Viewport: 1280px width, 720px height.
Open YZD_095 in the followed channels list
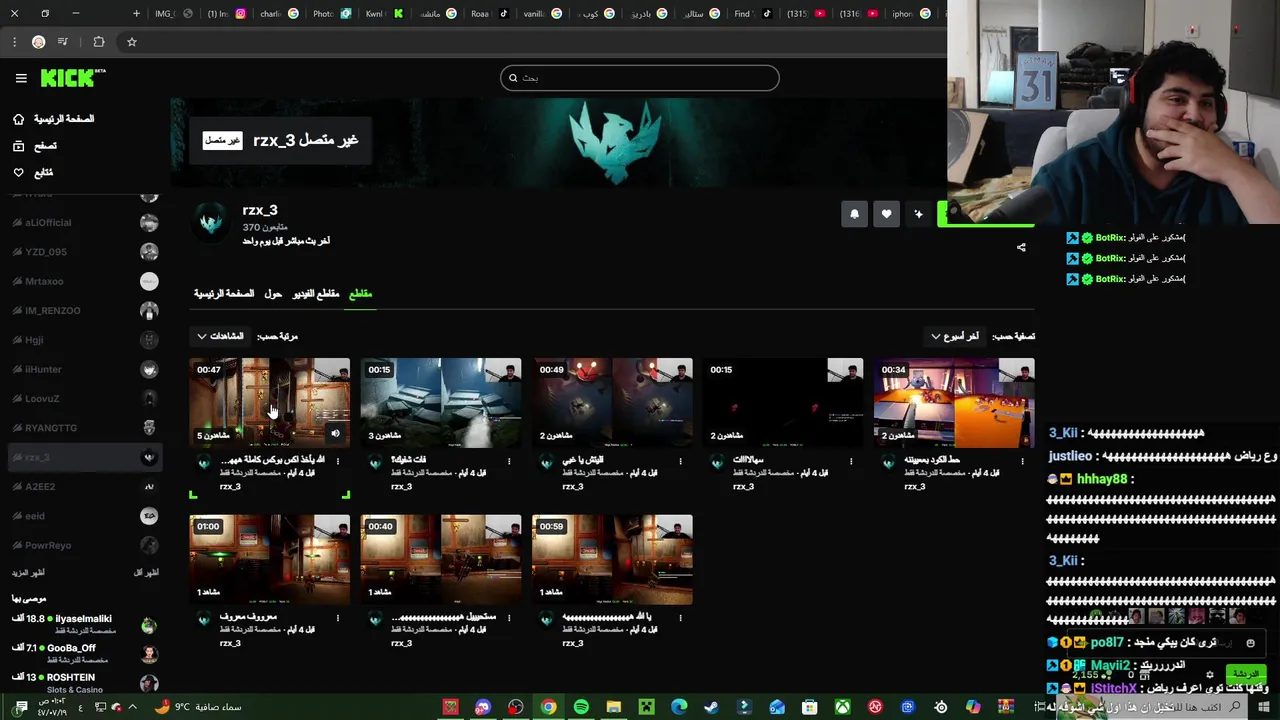85,252
